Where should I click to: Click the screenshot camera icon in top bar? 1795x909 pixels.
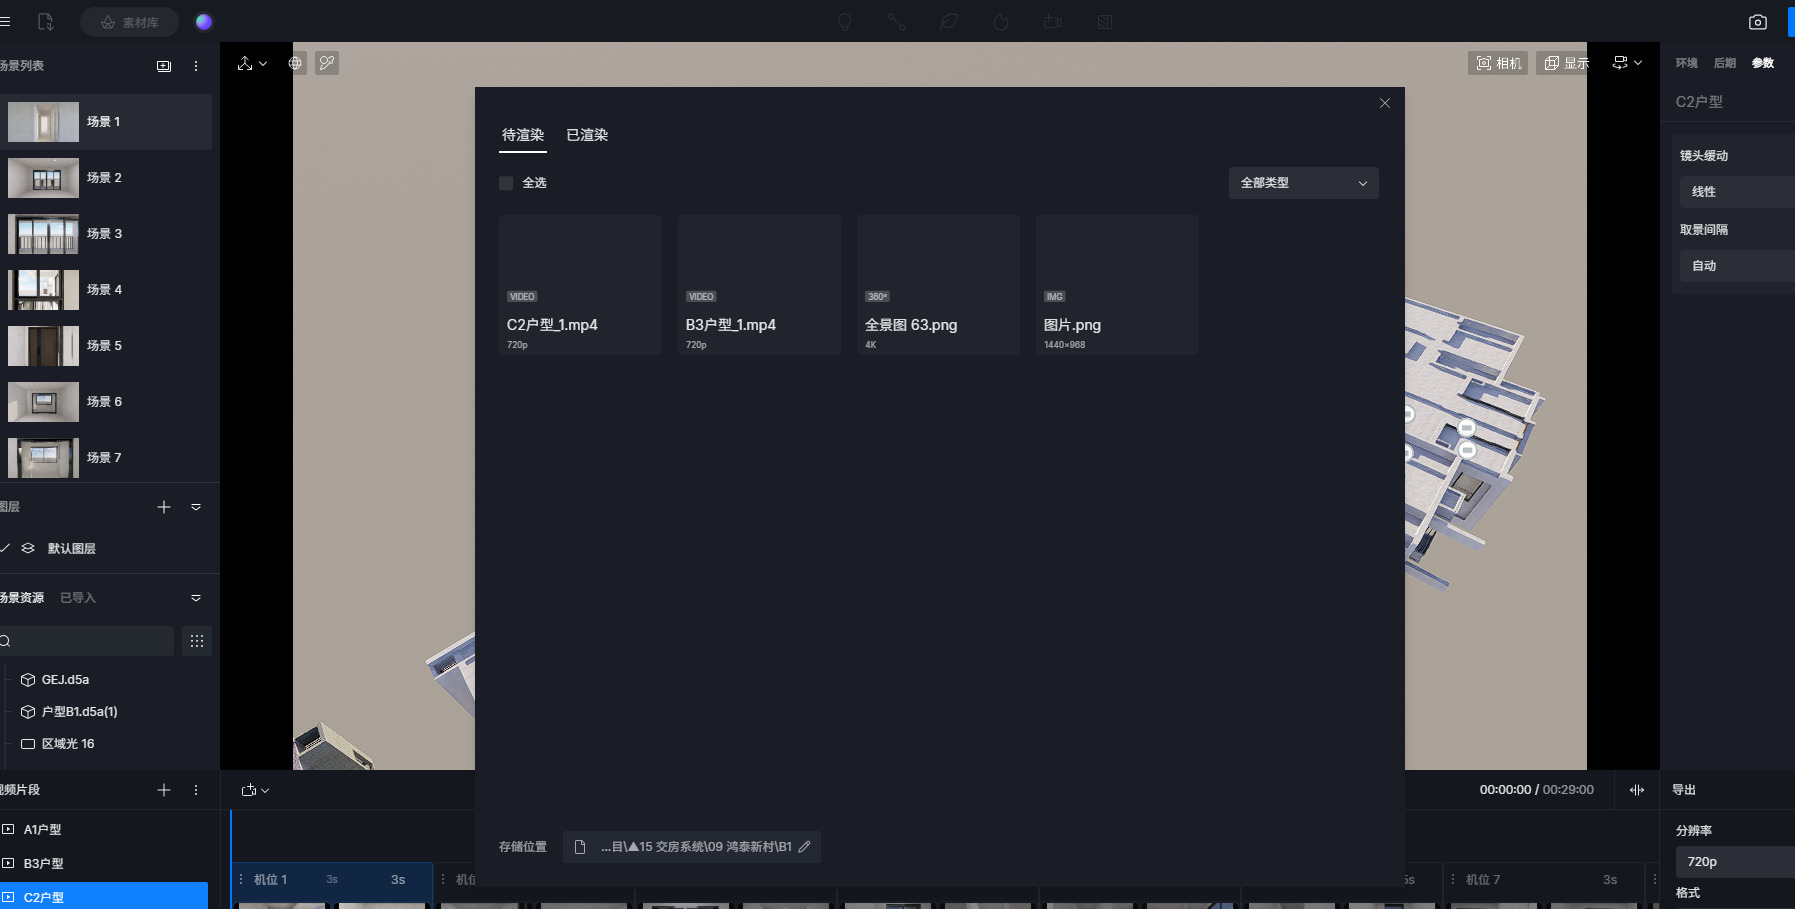click(x=1757, y=22)
